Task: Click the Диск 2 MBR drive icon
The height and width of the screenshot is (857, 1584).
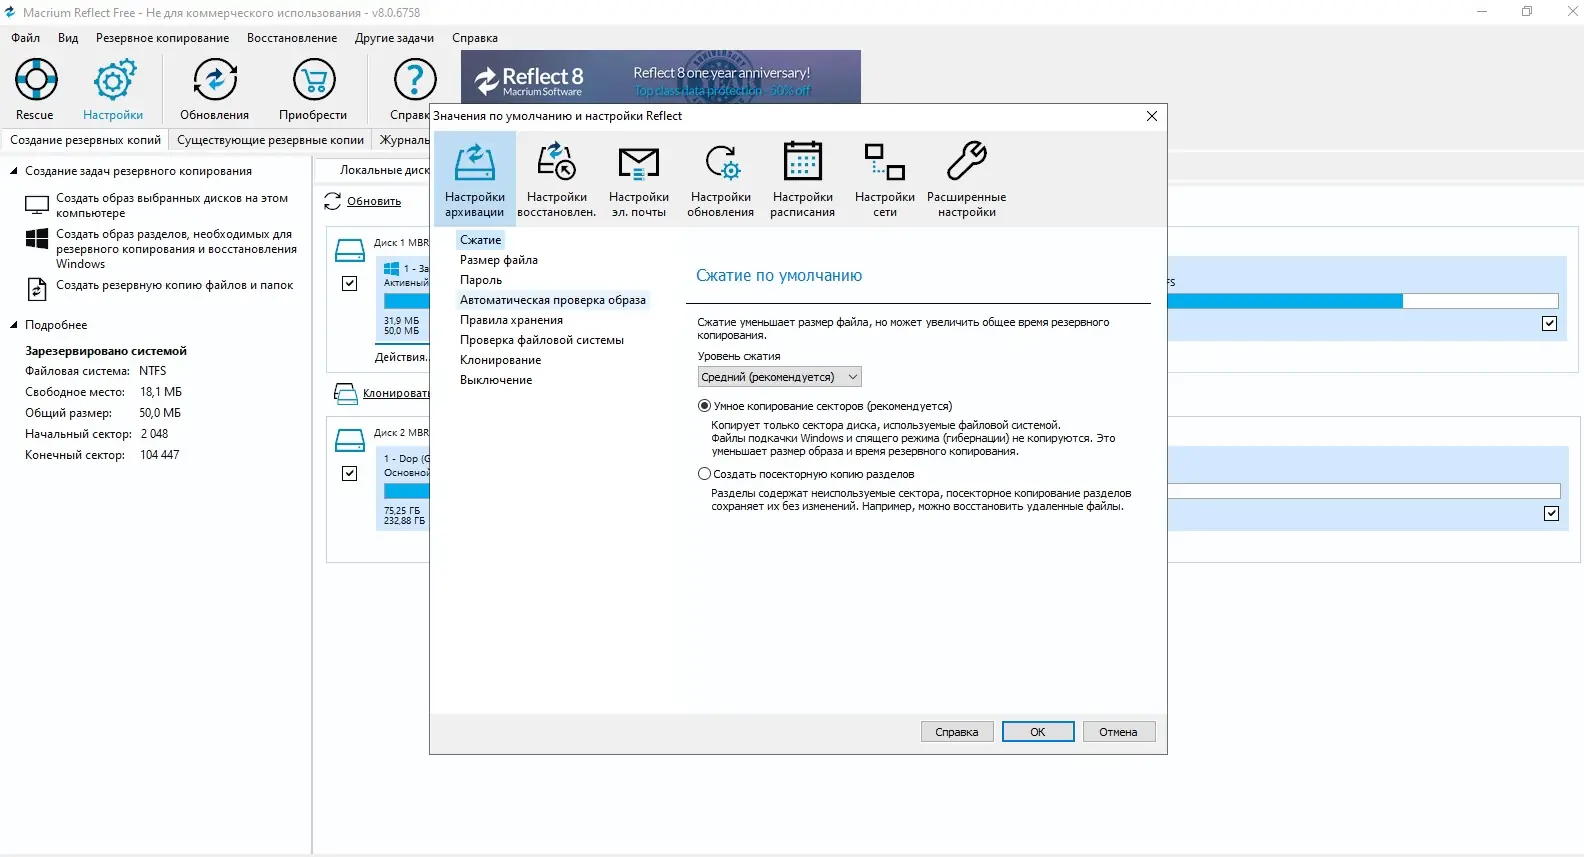Action: [350, 440]
